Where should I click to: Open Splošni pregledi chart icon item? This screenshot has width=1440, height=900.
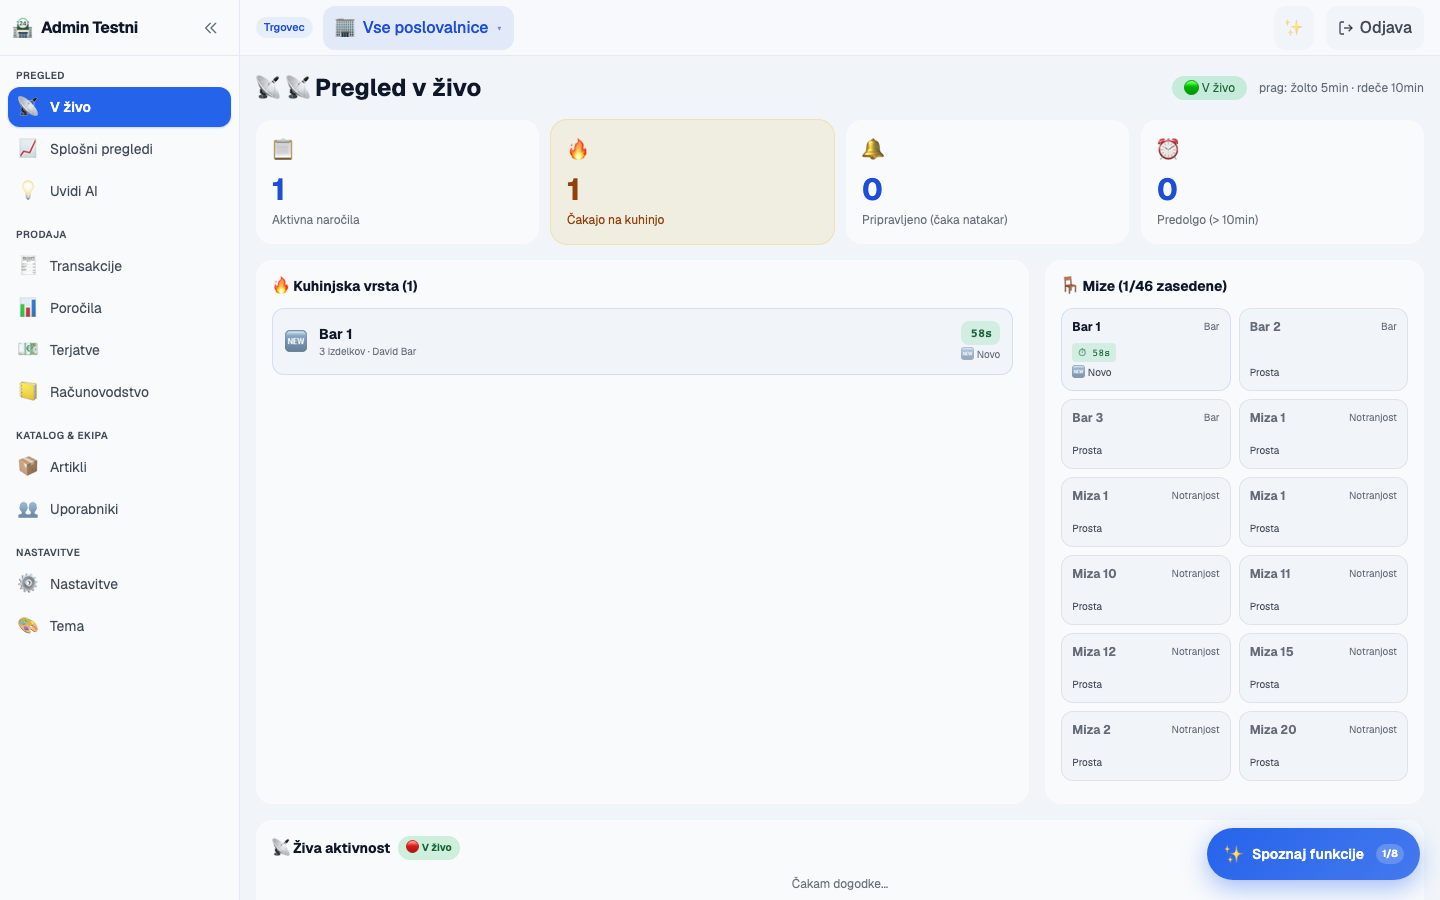pos(119,149)
